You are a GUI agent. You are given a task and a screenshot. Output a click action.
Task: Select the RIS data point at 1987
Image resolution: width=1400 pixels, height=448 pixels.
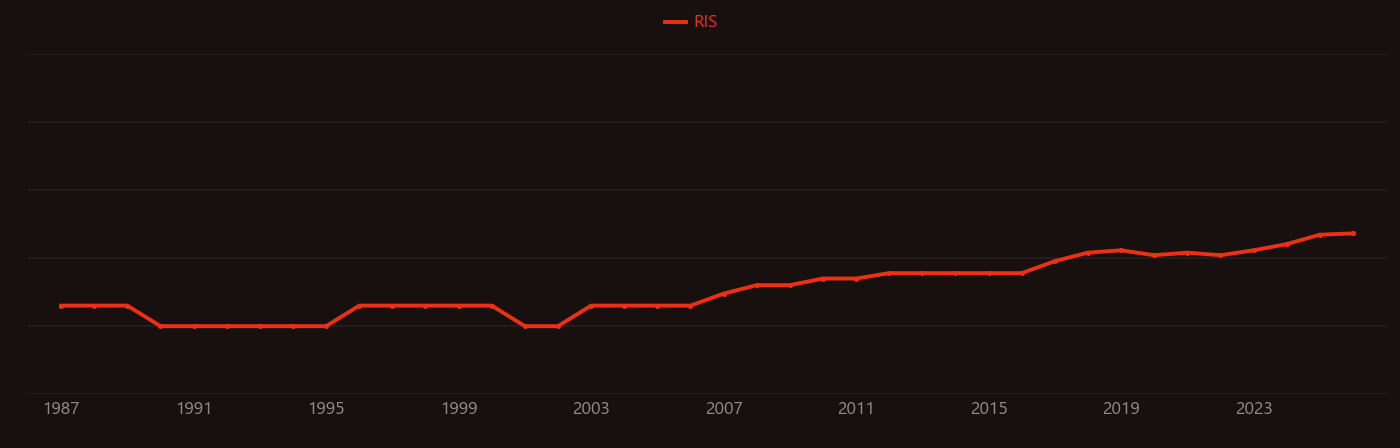(61, 306)
